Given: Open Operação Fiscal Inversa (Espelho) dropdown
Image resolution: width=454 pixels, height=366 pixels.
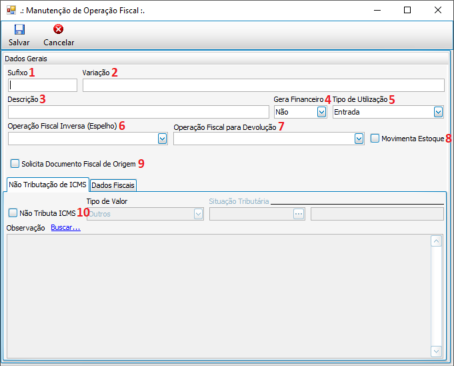Looking at the screenshot, I should tap(162, 138).
